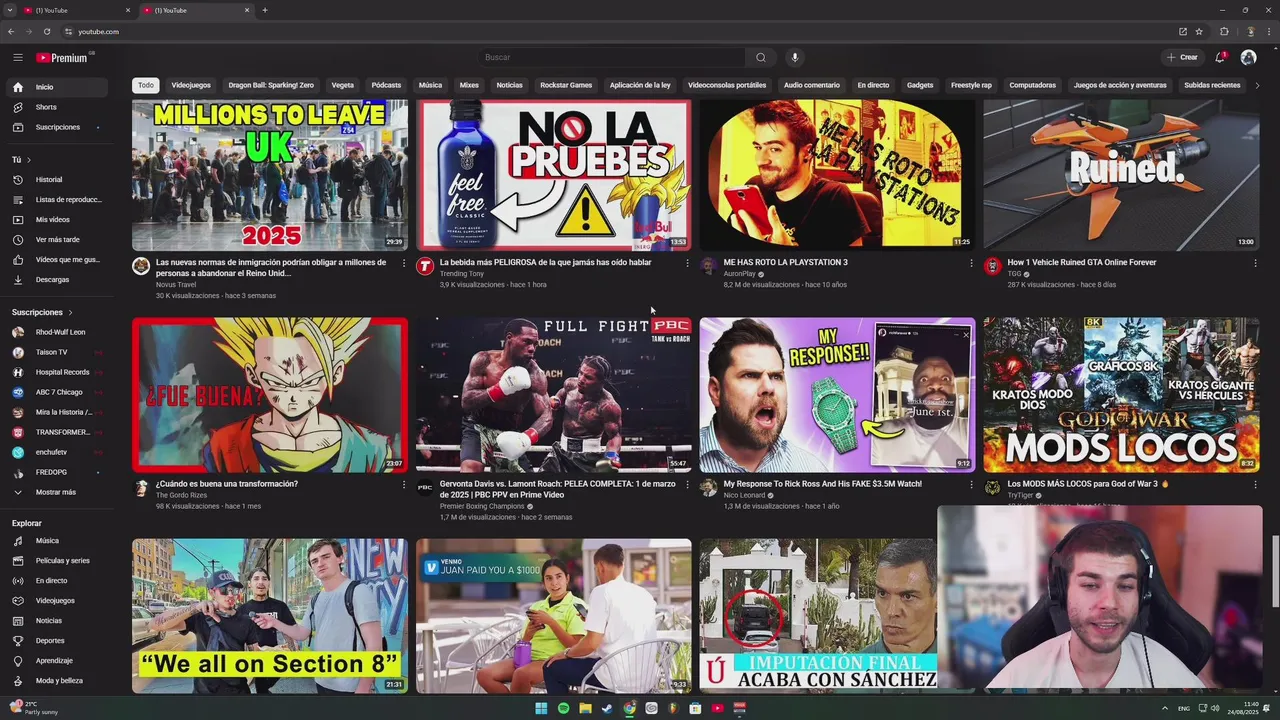1280x720 pixels.
Task: Switch to the second YouTube browser tab
Action: (195, 10)
